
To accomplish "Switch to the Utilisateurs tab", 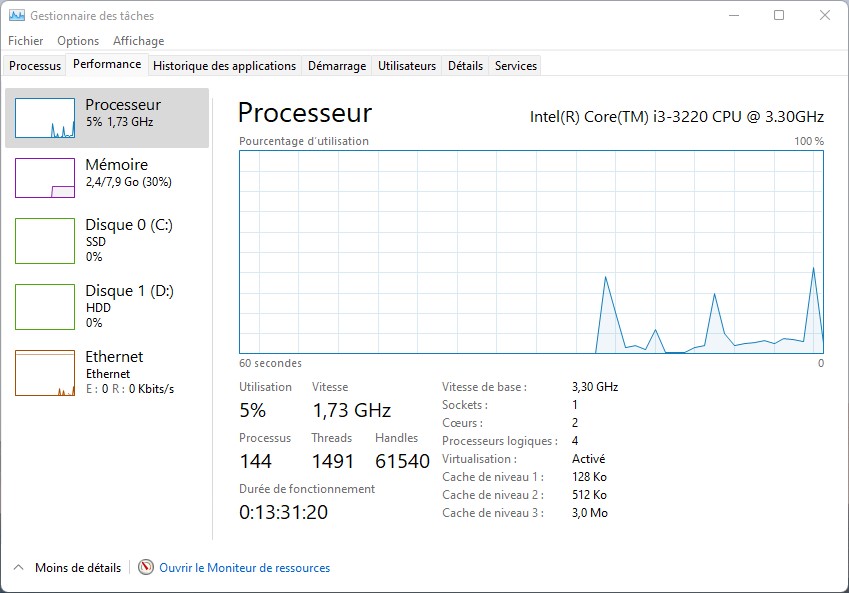I will [x=407, y=66].
